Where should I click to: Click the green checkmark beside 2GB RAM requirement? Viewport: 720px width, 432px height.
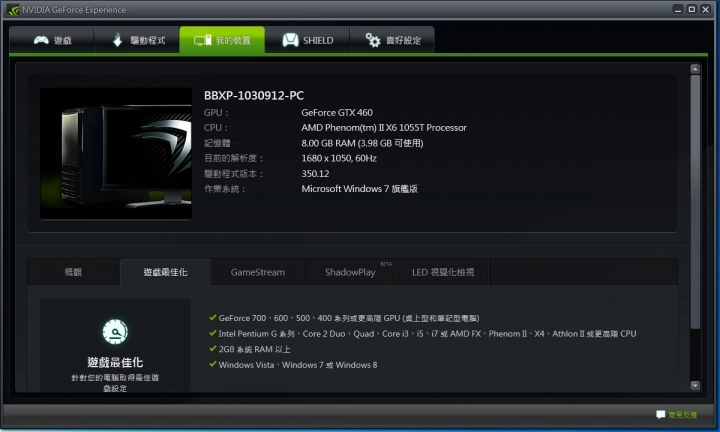pyautogui.click(x=213, y=348)
